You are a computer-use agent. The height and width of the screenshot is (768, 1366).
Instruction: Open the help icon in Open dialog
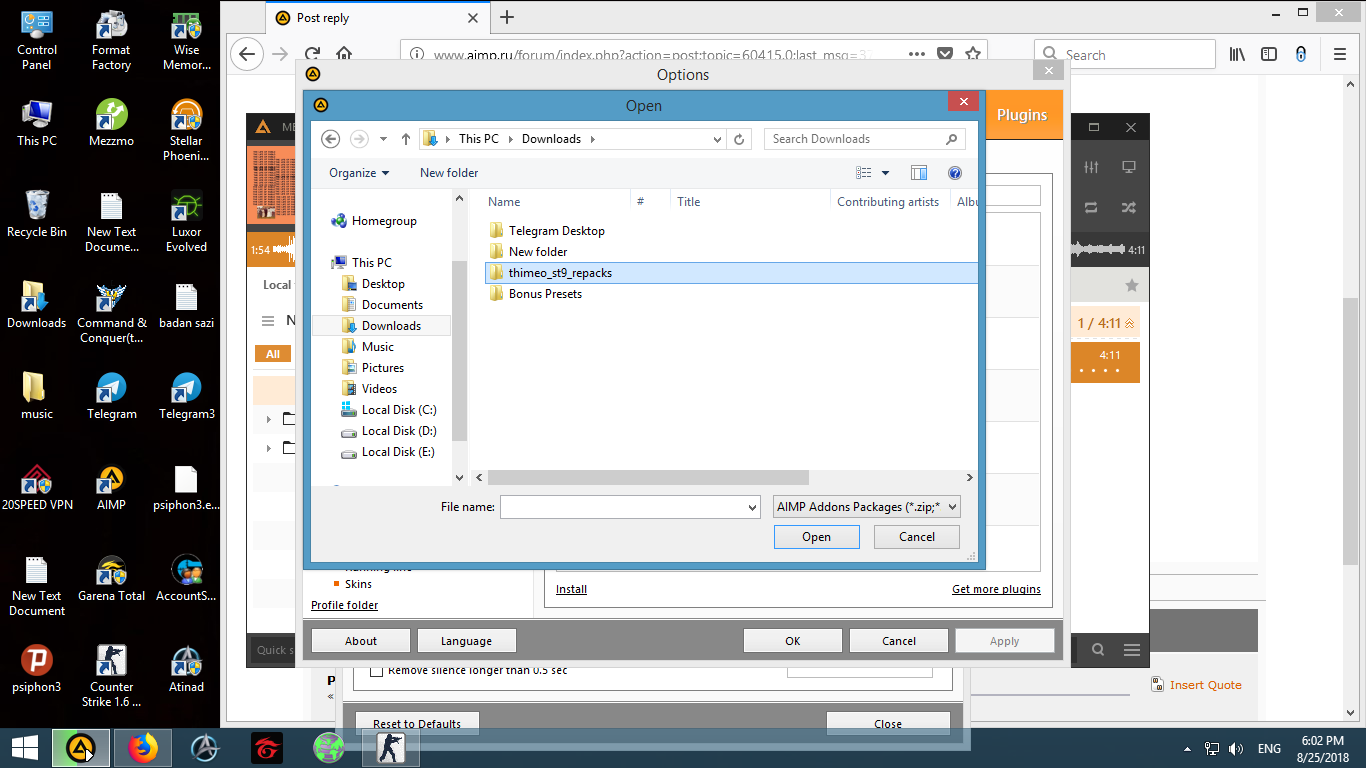click(954, 173)
